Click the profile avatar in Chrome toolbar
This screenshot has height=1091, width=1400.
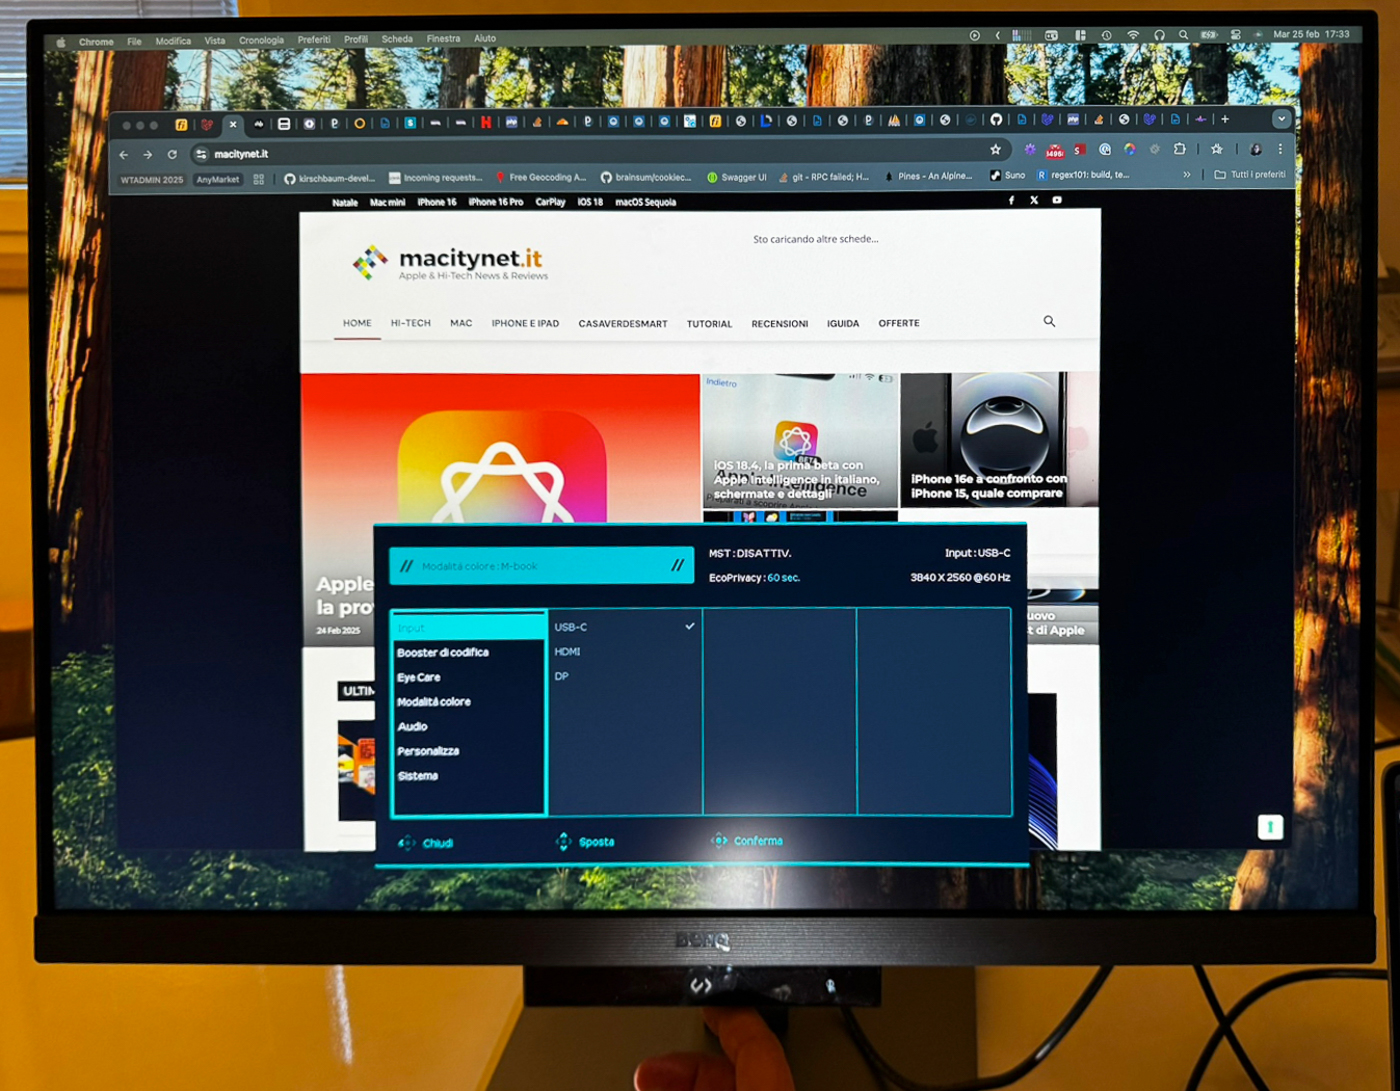point(1255,149)
